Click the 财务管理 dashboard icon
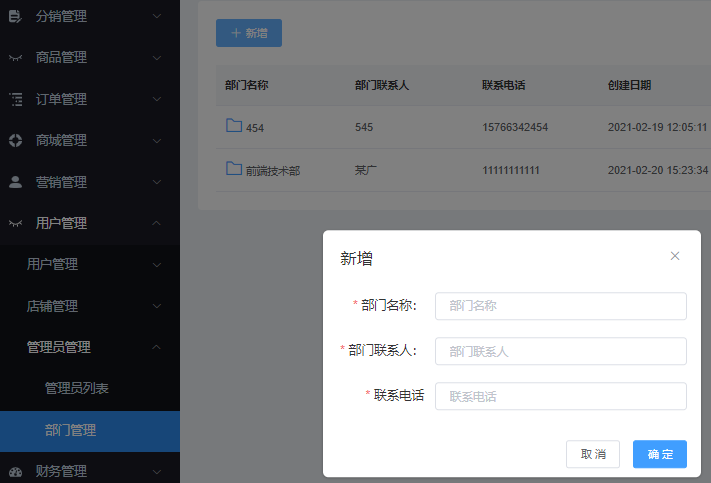Image resolution: width=711 pixels, height=483 pixels. pyautogui.click(x=15, y=471)
